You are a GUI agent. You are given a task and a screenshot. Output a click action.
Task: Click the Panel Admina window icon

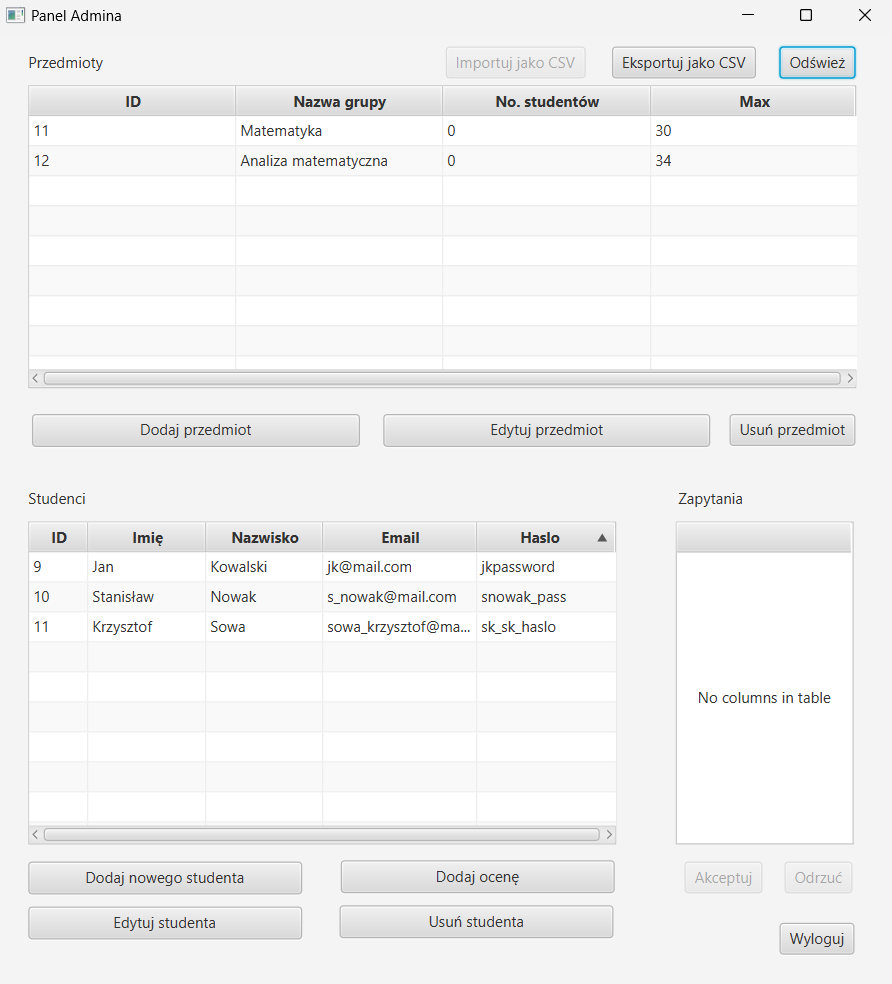pyautogui.click(x=16, y=16)
